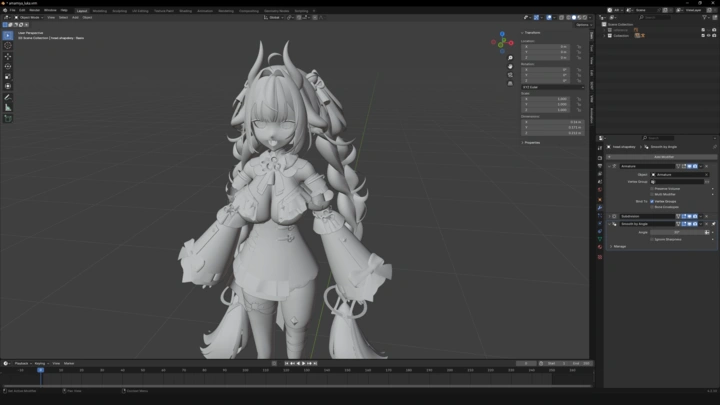Open the File menu
This screenshot has height=405, width=720.
click(12, 10)
